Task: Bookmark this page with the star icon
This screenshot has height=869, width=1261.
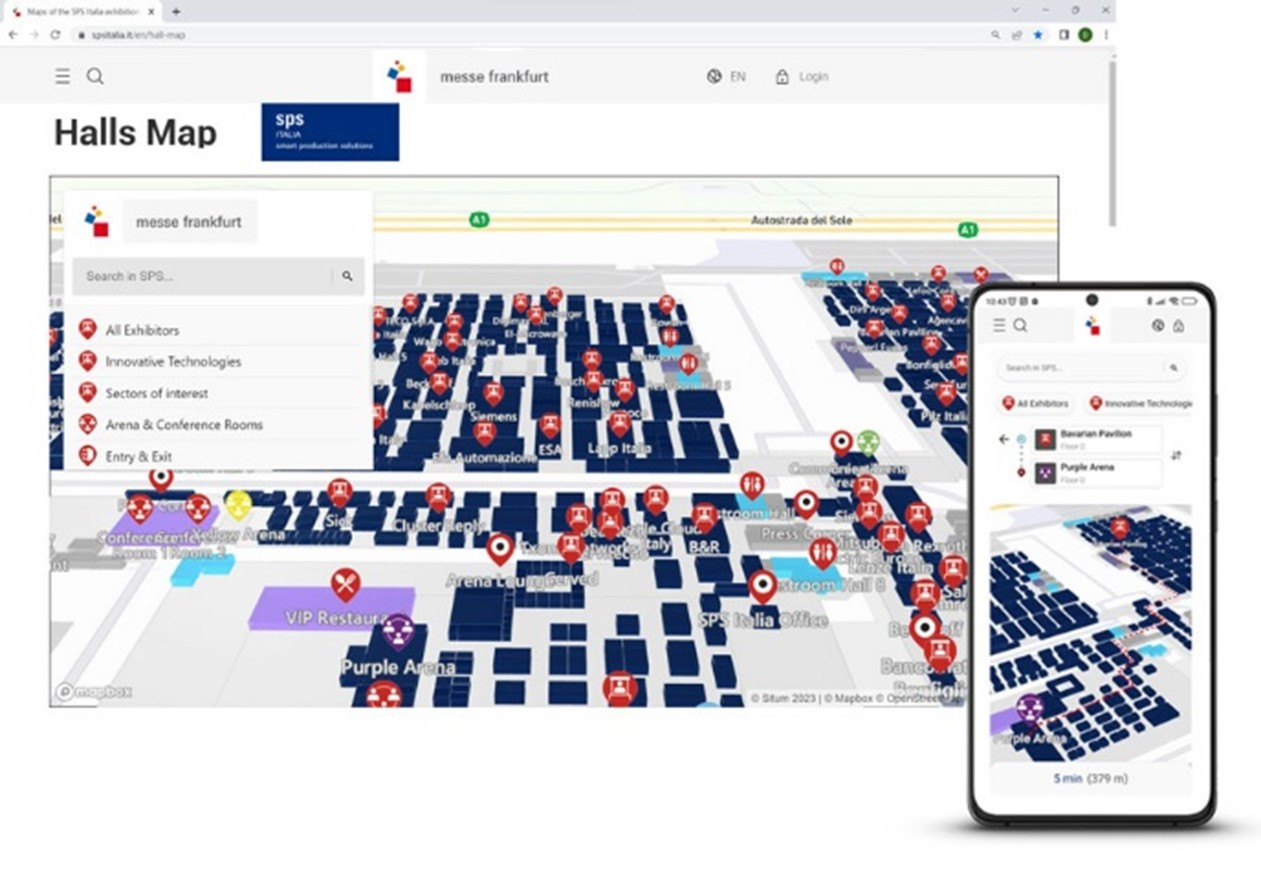Action: 1038,34
